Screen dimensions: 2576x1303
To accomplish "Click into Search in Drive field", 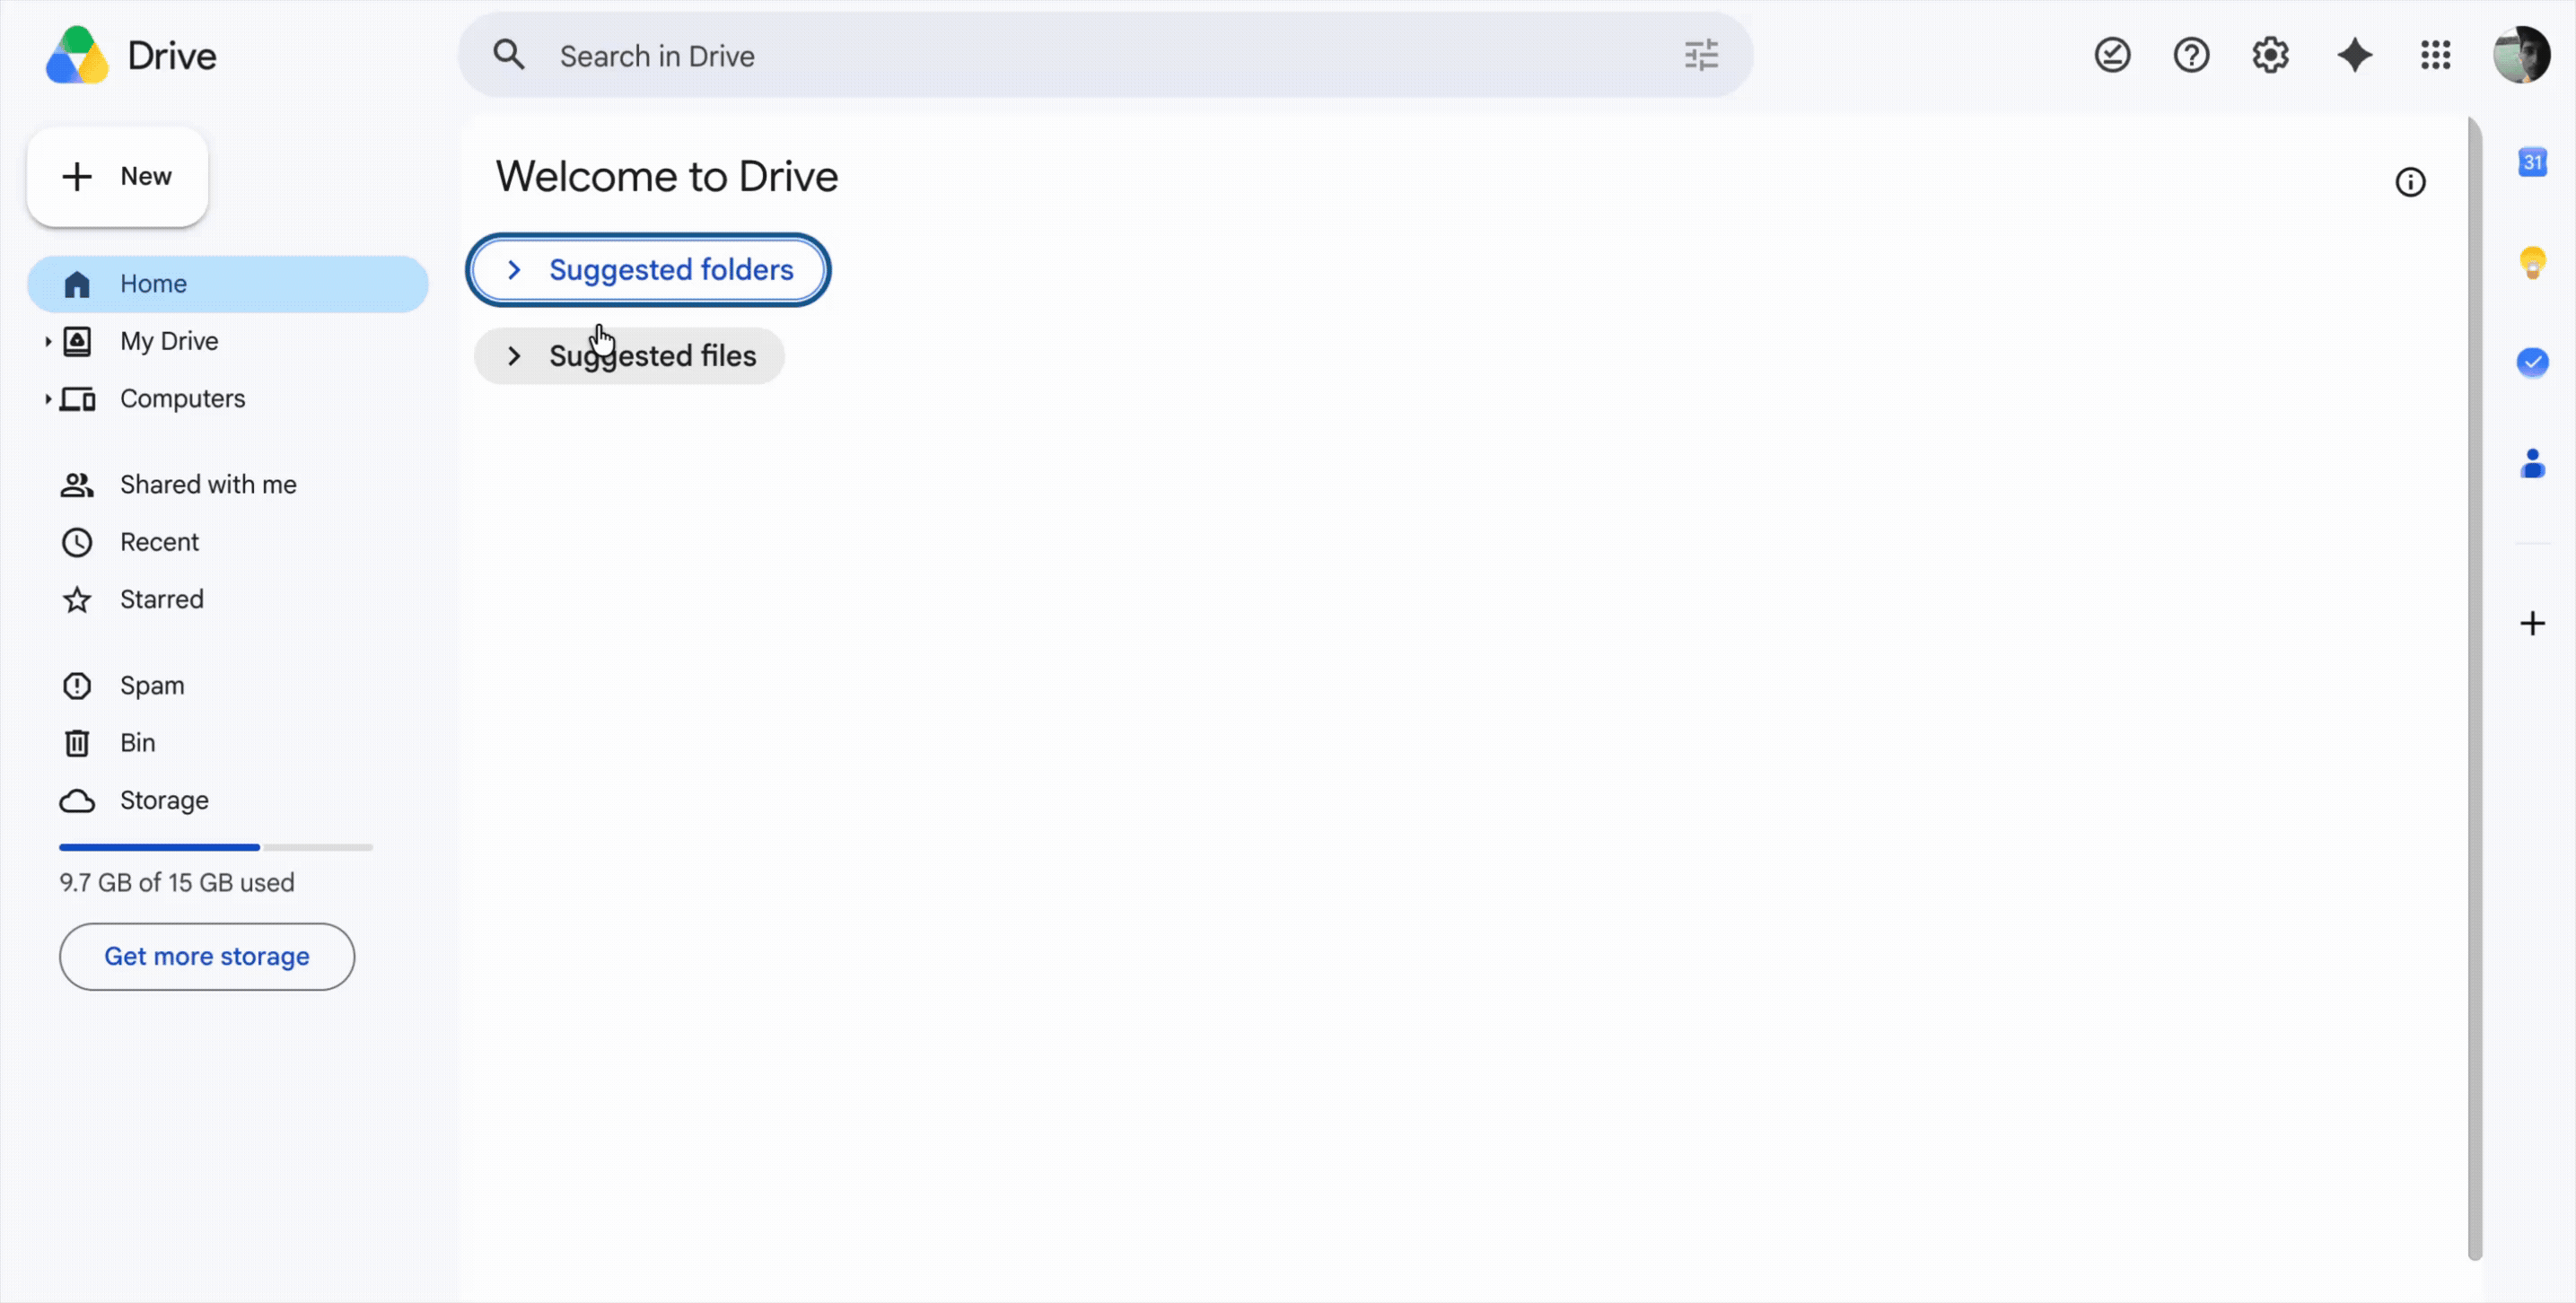I will tap(1105, 55).
